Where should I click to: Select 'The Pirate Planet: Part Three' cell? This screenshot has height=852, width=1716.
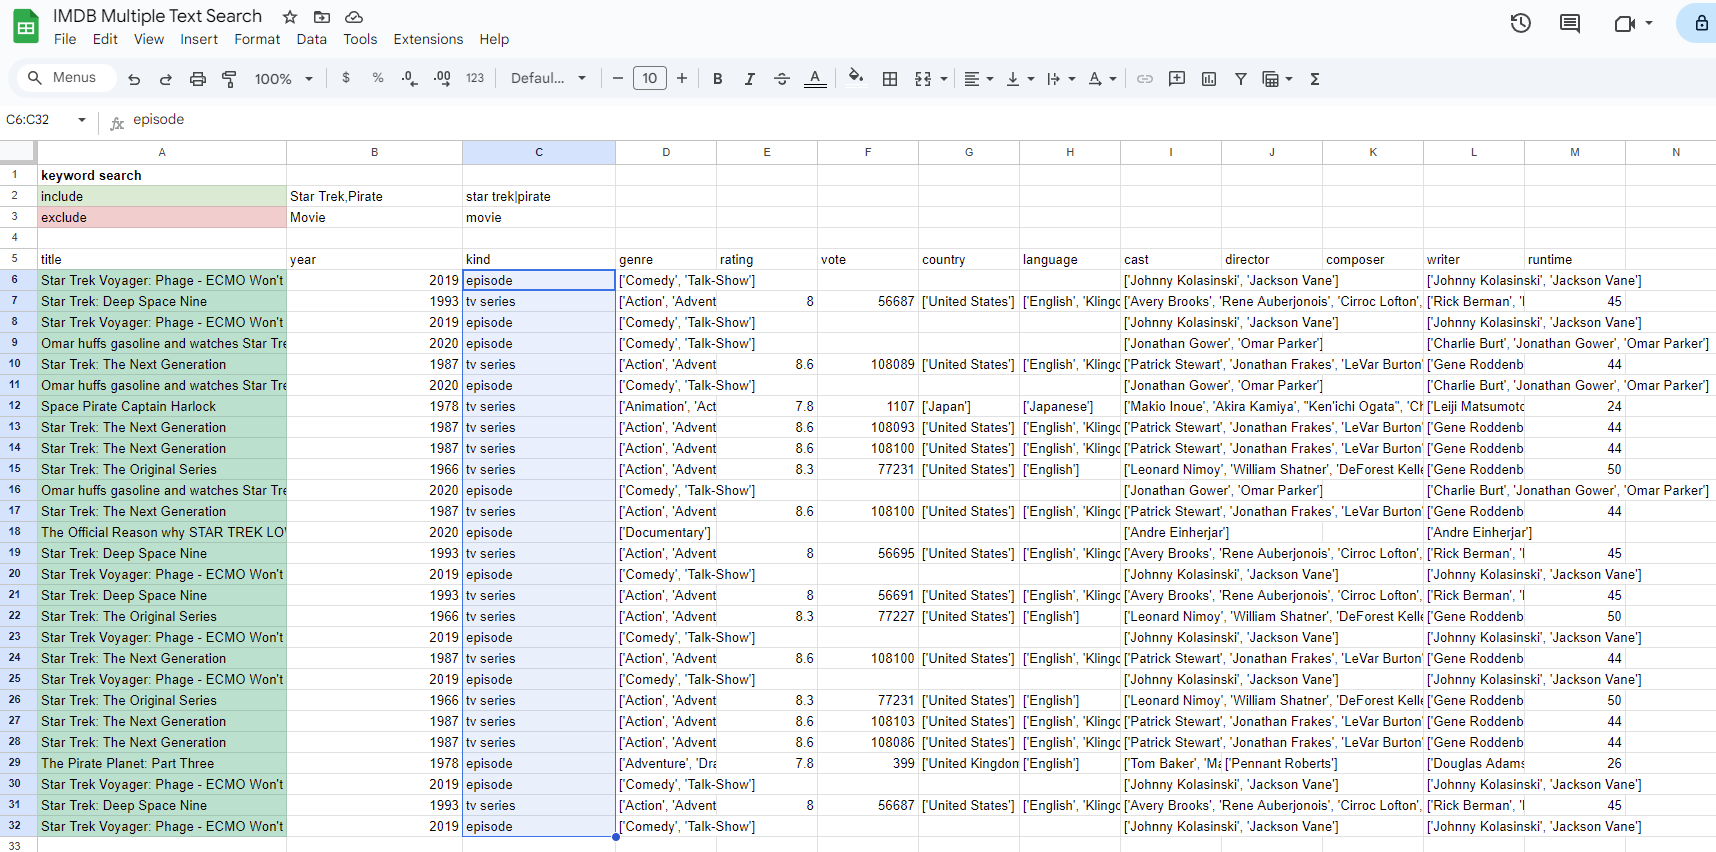pyautogui.click(x=162, y=763)
